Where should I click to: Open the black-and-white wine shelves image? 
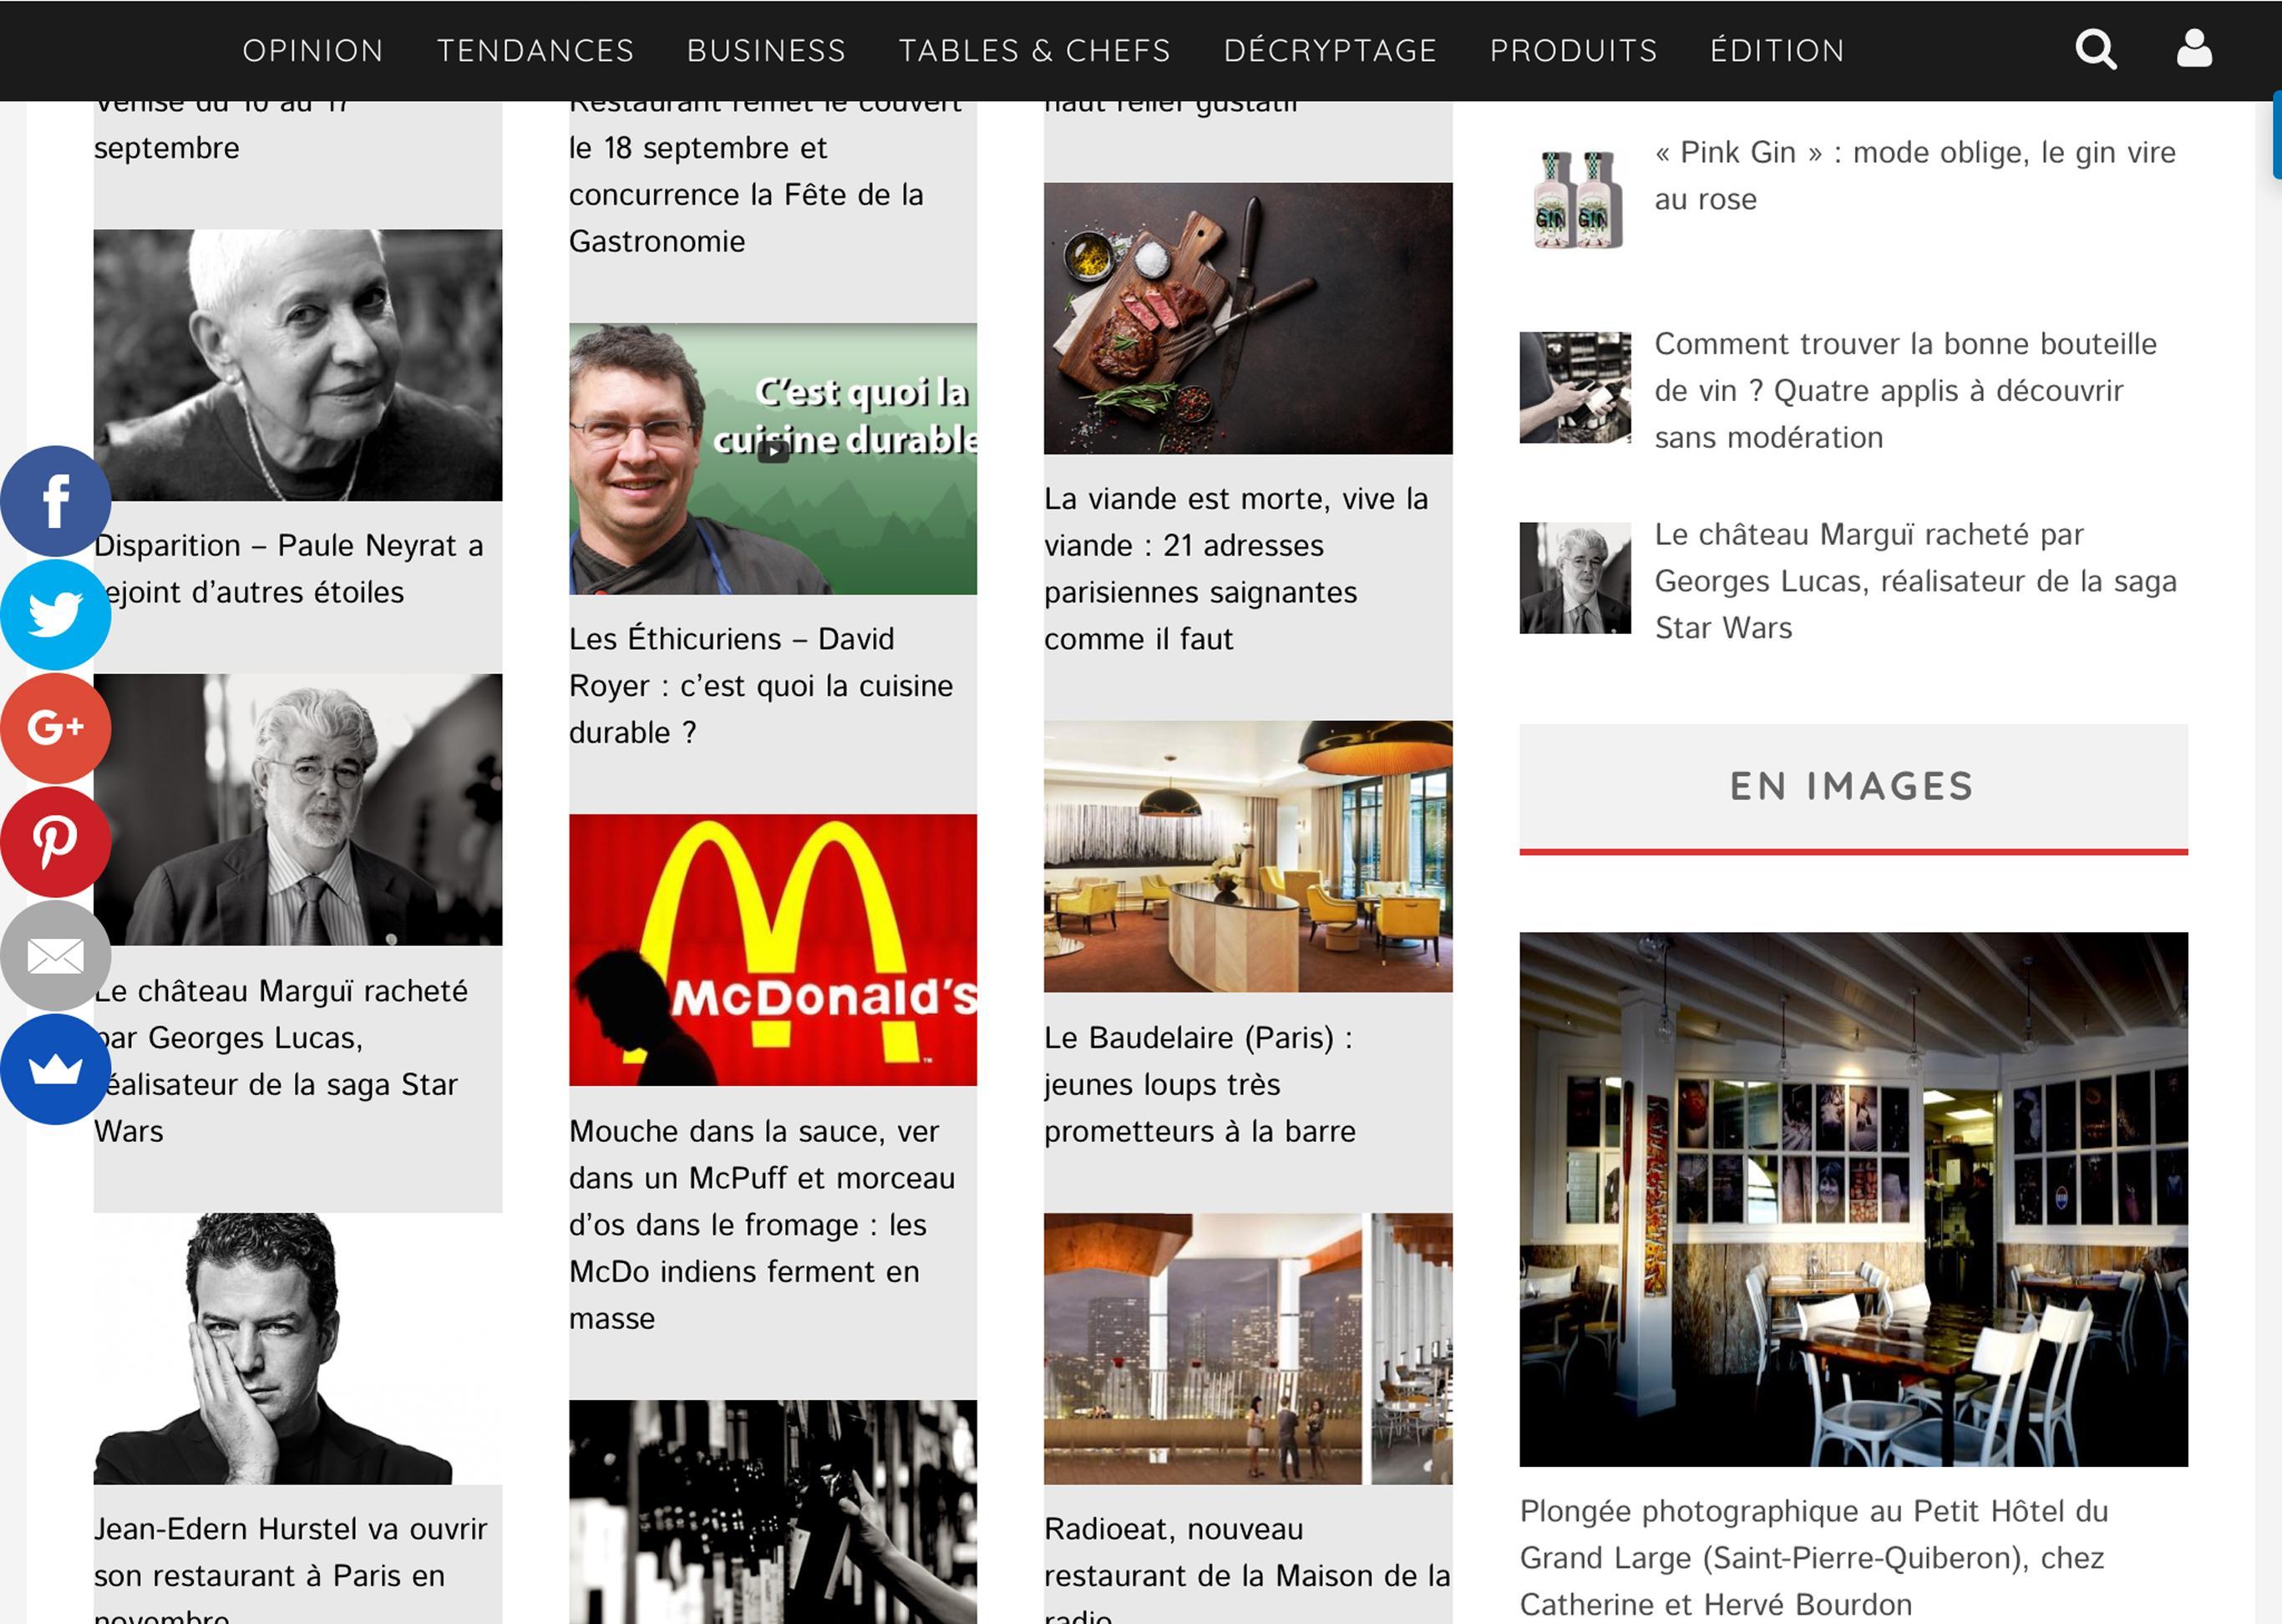773,1511
